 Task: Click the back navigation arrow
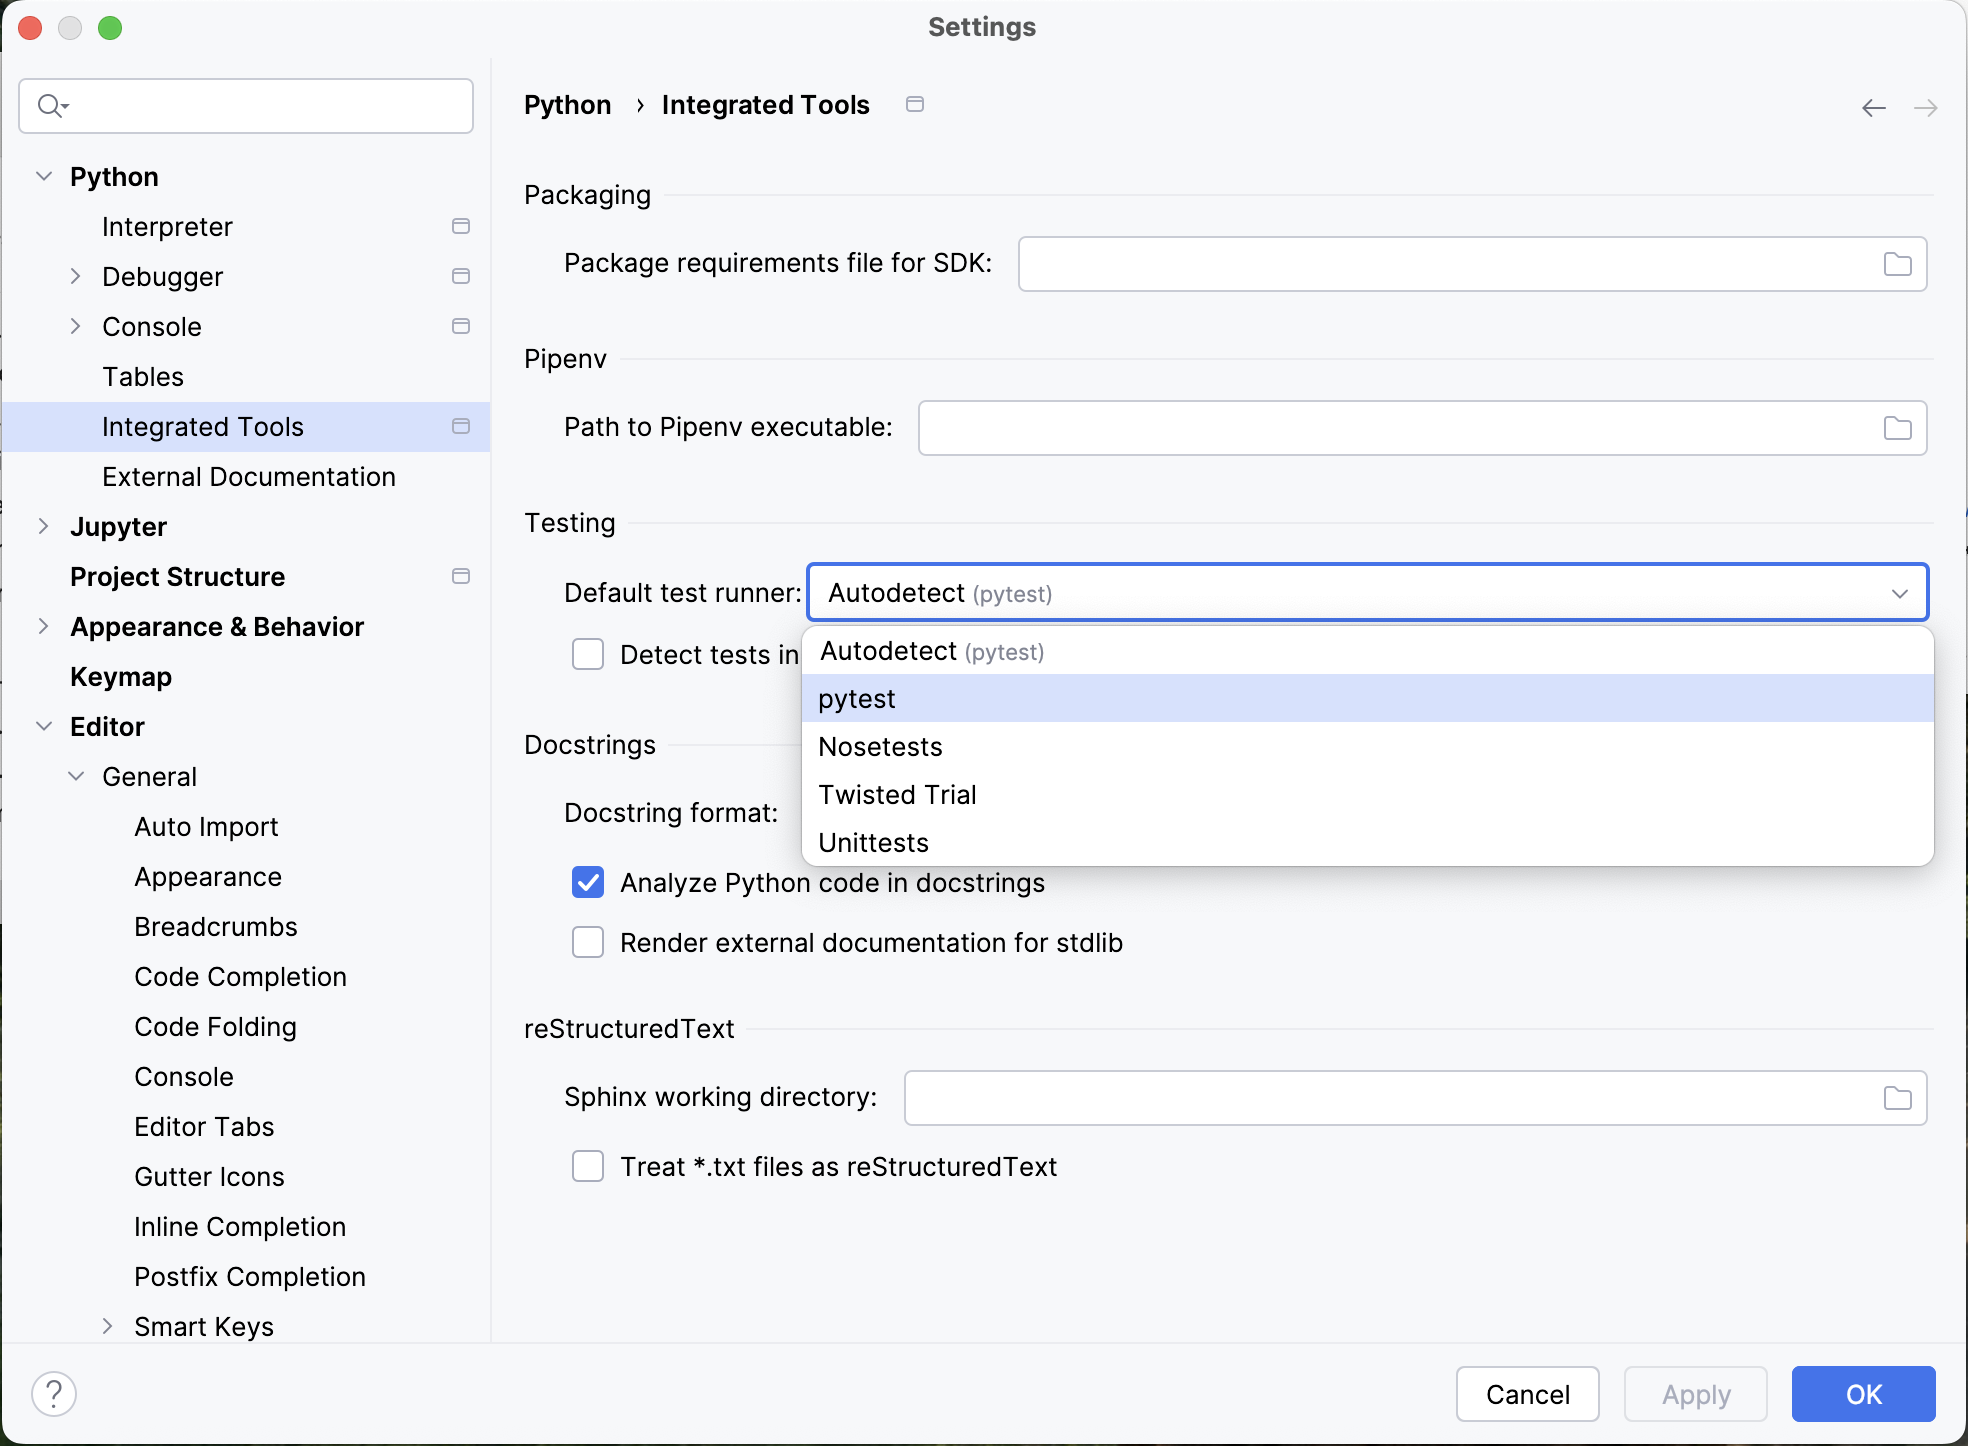click(1873, 107)
